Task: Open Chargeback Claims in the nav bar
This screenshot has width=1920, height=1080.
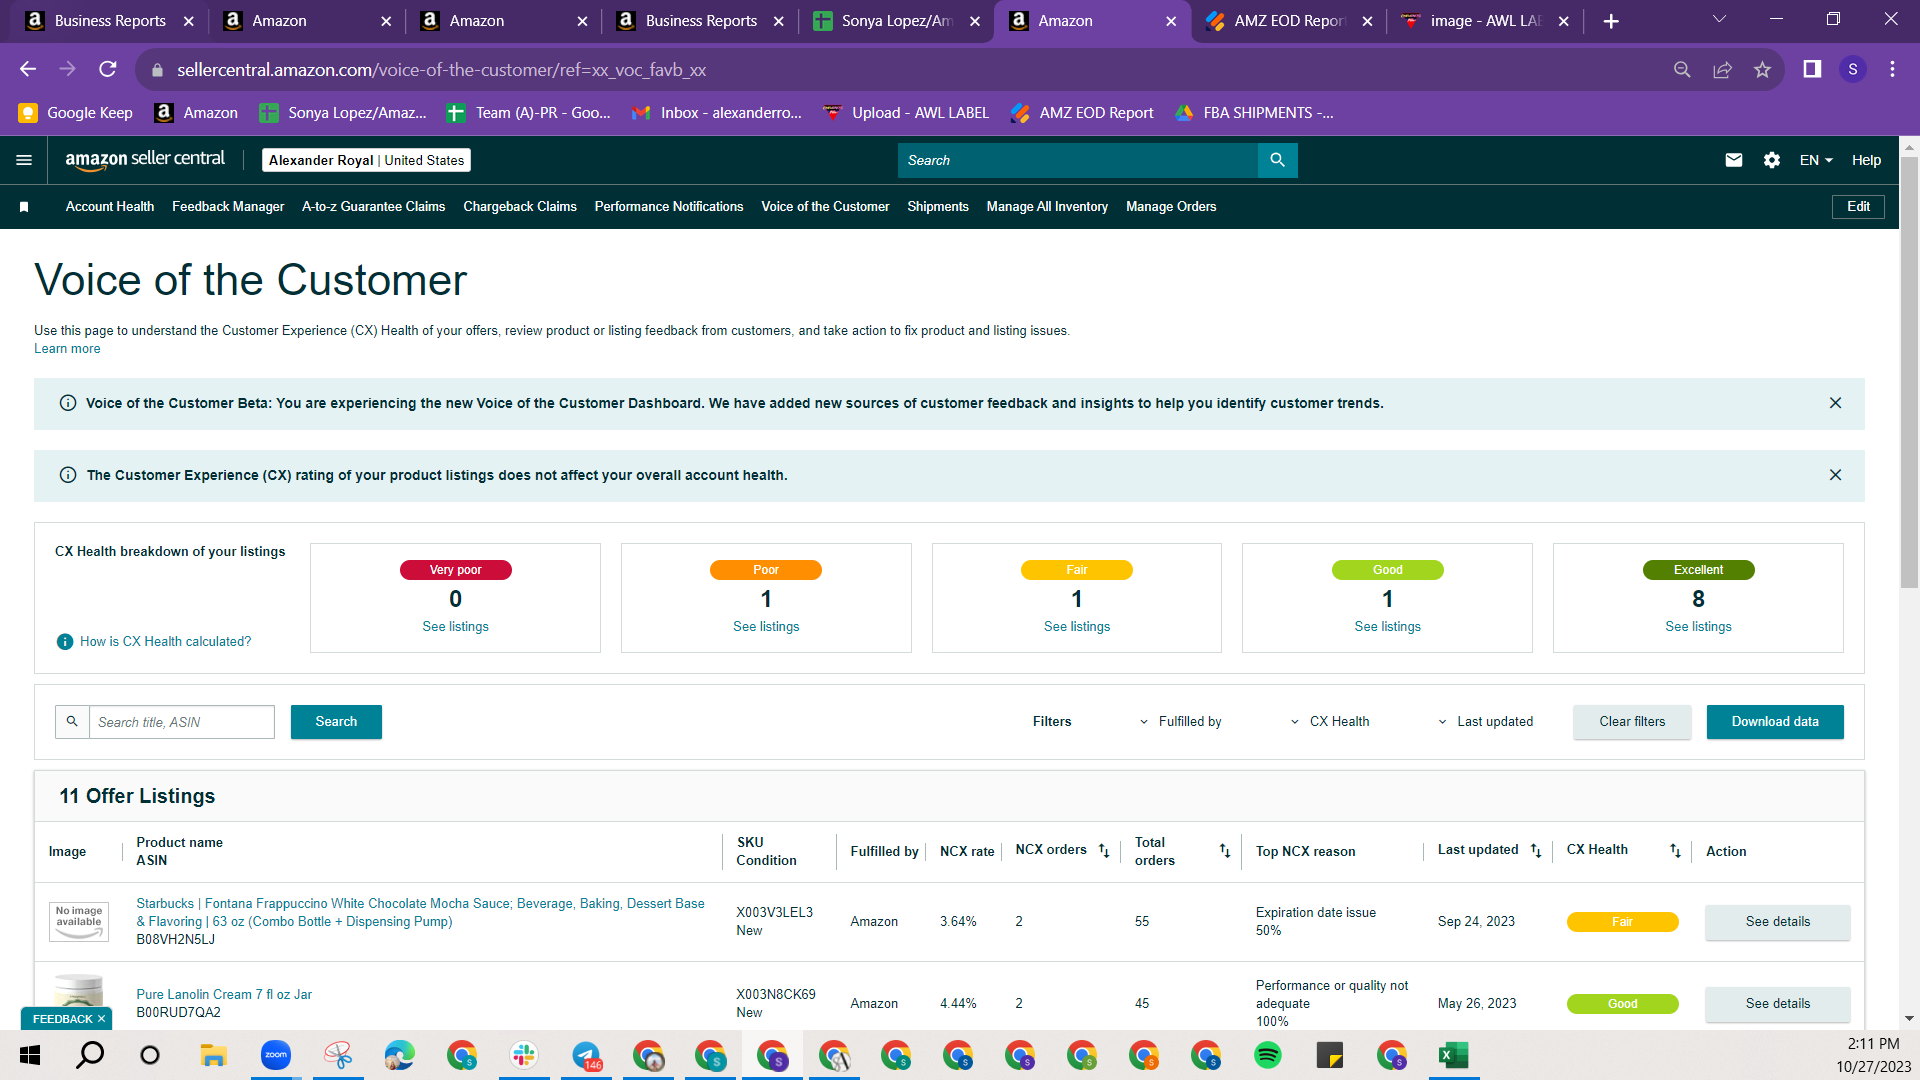Action: tap(520, 207)
